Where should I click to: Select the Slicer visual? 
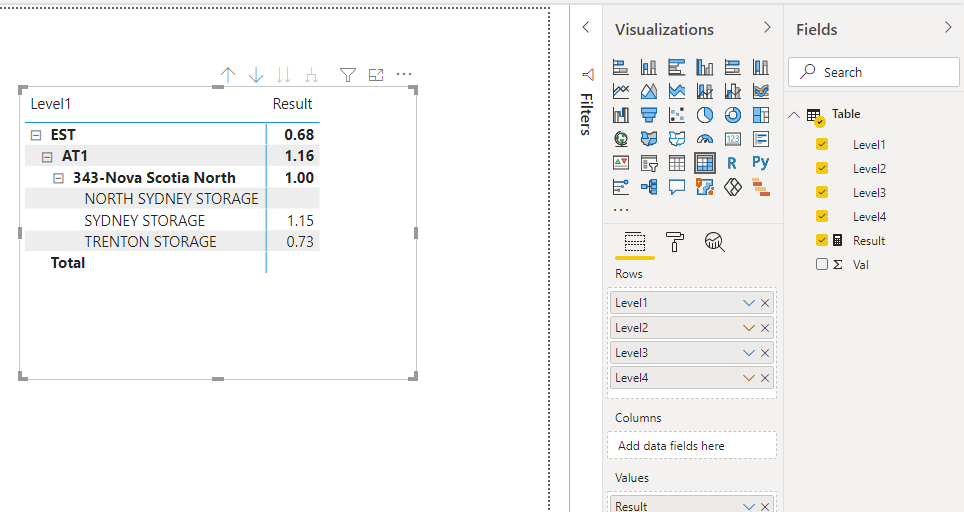pos(649,163)
